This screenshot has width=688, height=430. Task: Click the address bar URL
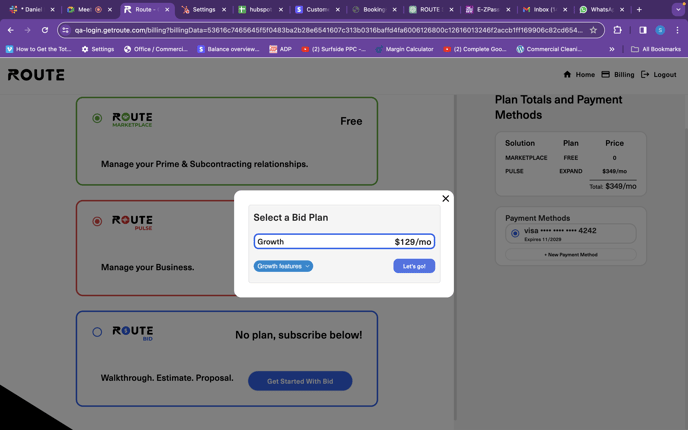pyautogui.click(x=329, y=30)
